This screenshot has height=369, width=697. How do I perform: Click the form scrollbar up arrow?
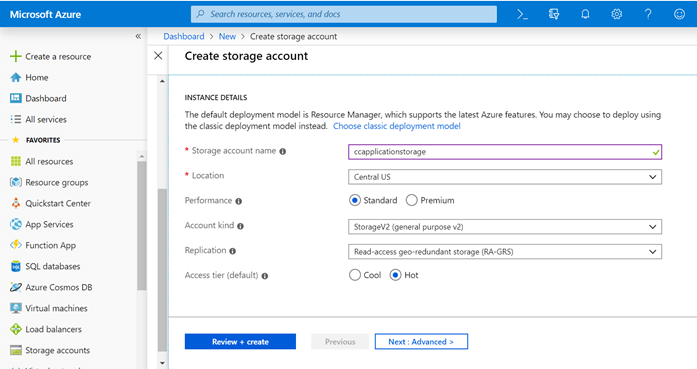pos(162,81)
